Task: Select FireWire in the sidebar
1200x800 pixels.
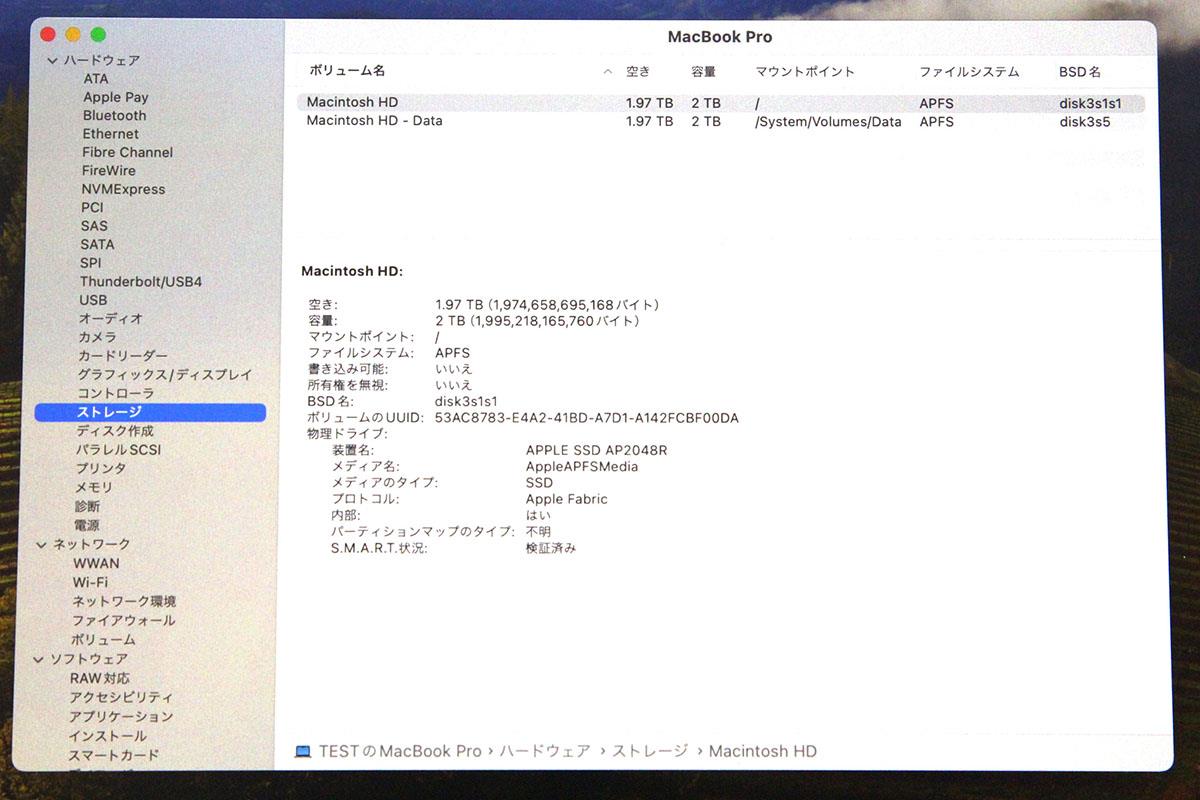Action: 108,171
